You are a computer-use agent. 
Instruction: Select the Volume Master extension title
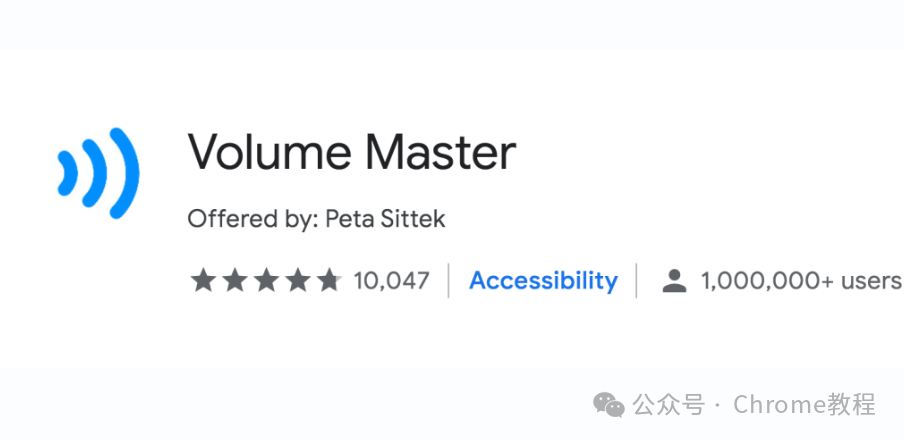[x=352, y=152]
